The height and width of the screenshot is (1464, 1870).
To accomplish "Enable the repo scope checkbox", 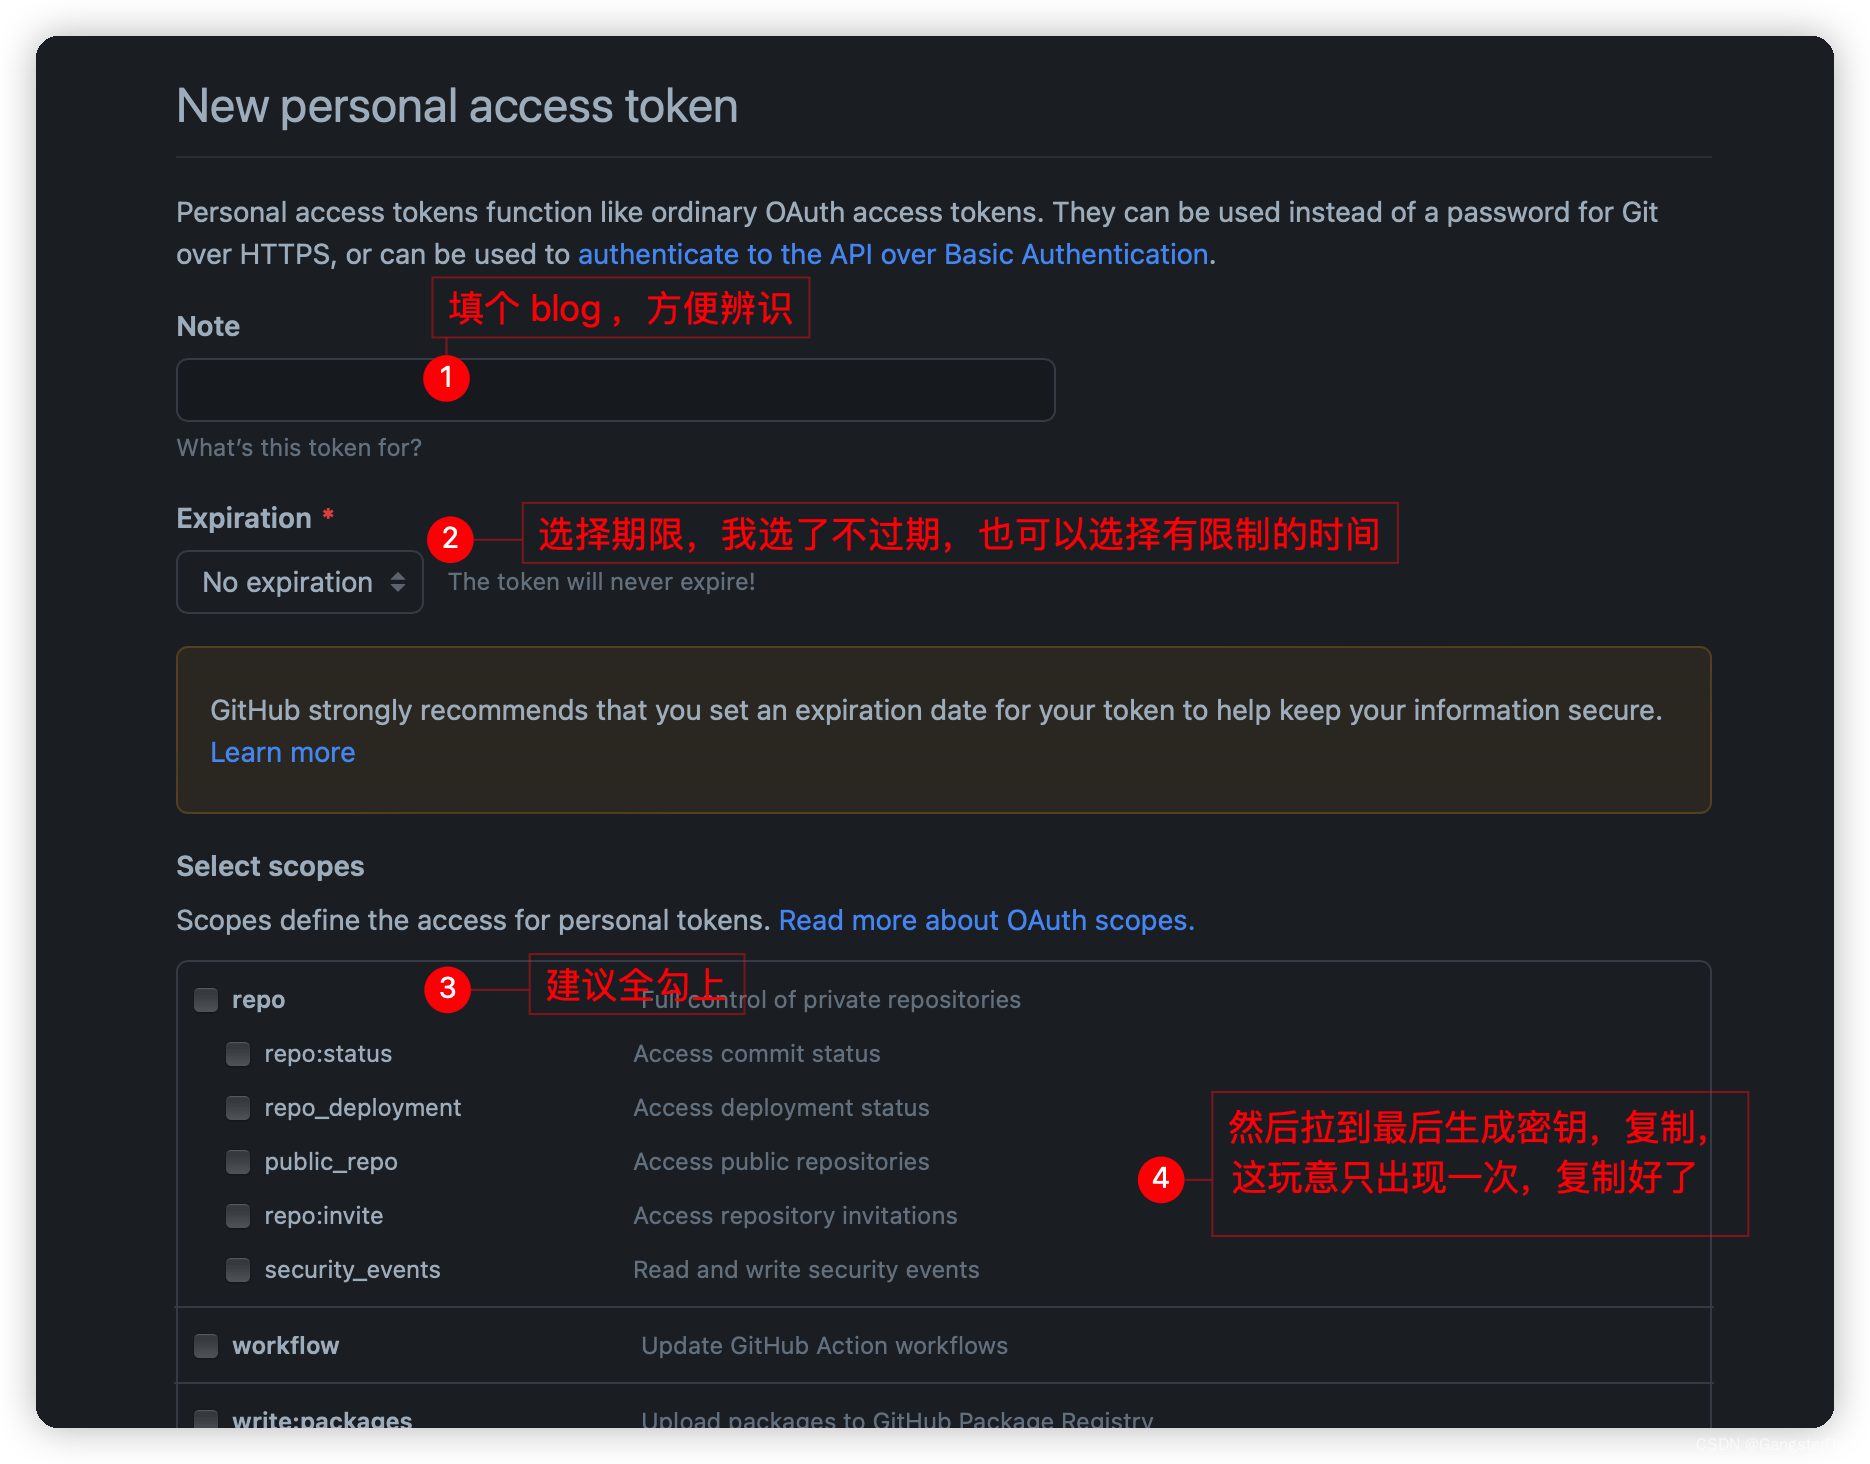I will (207, 1000).
